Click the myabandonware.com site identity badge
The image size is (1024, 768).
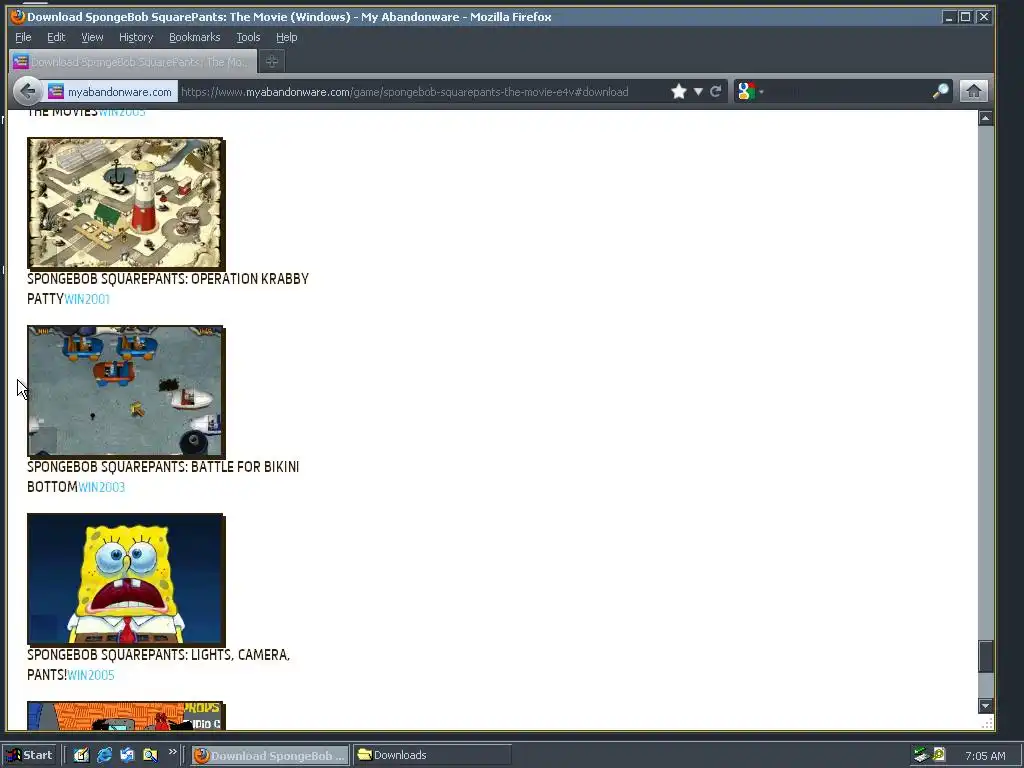pos(110,91)
